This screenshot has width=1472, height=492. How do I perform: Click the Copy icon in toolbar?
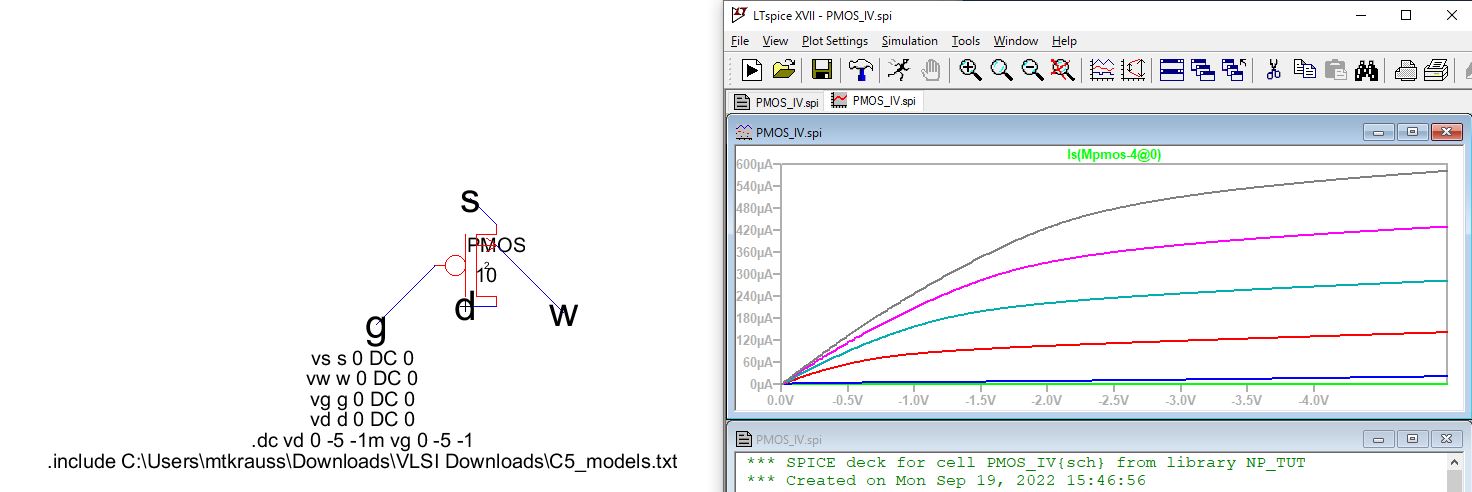tap(1304, 69)
